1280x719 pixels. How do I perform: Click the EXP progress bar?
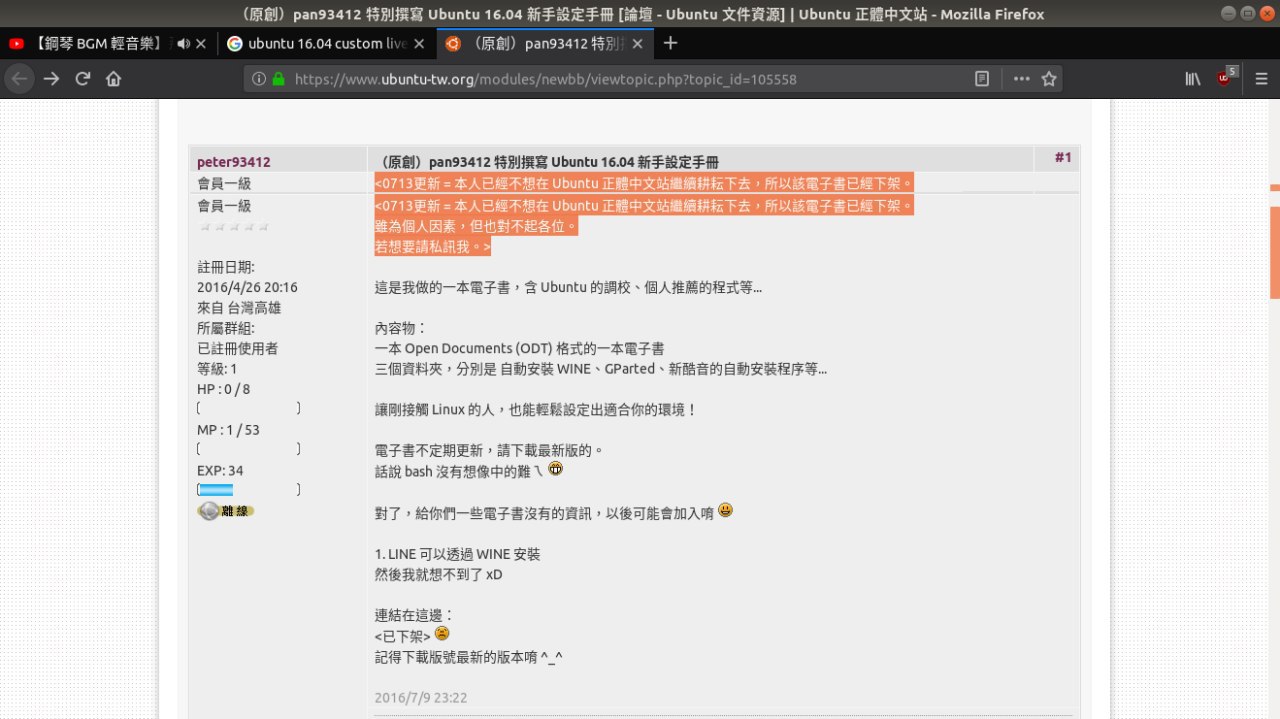click(249, 490)
